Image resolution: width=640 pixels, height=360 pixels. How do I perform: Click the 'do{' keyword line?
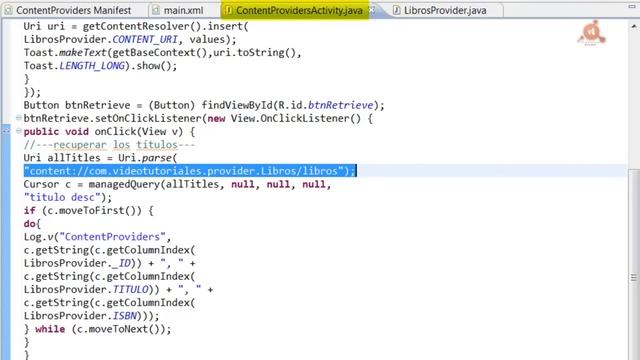[x=32, y=224]
